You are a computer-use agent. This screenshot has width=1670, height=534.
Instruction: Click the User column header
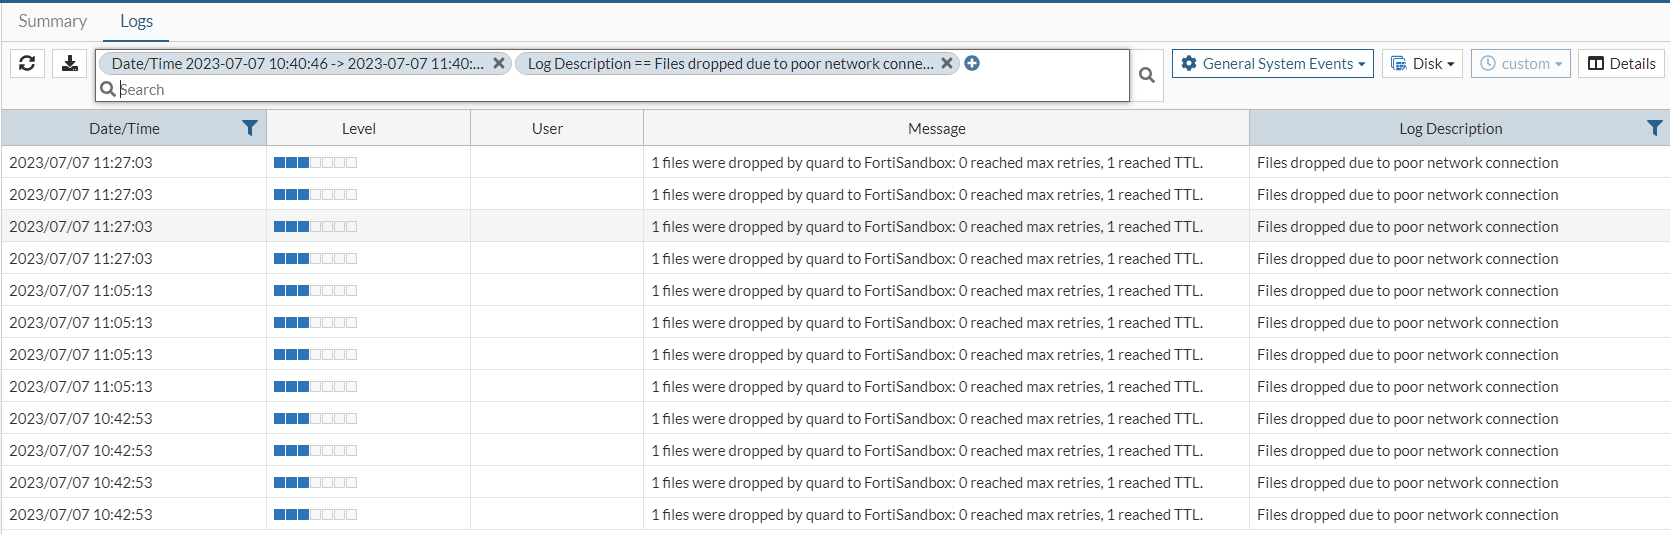pyautogui.click(x=547, y=128)
